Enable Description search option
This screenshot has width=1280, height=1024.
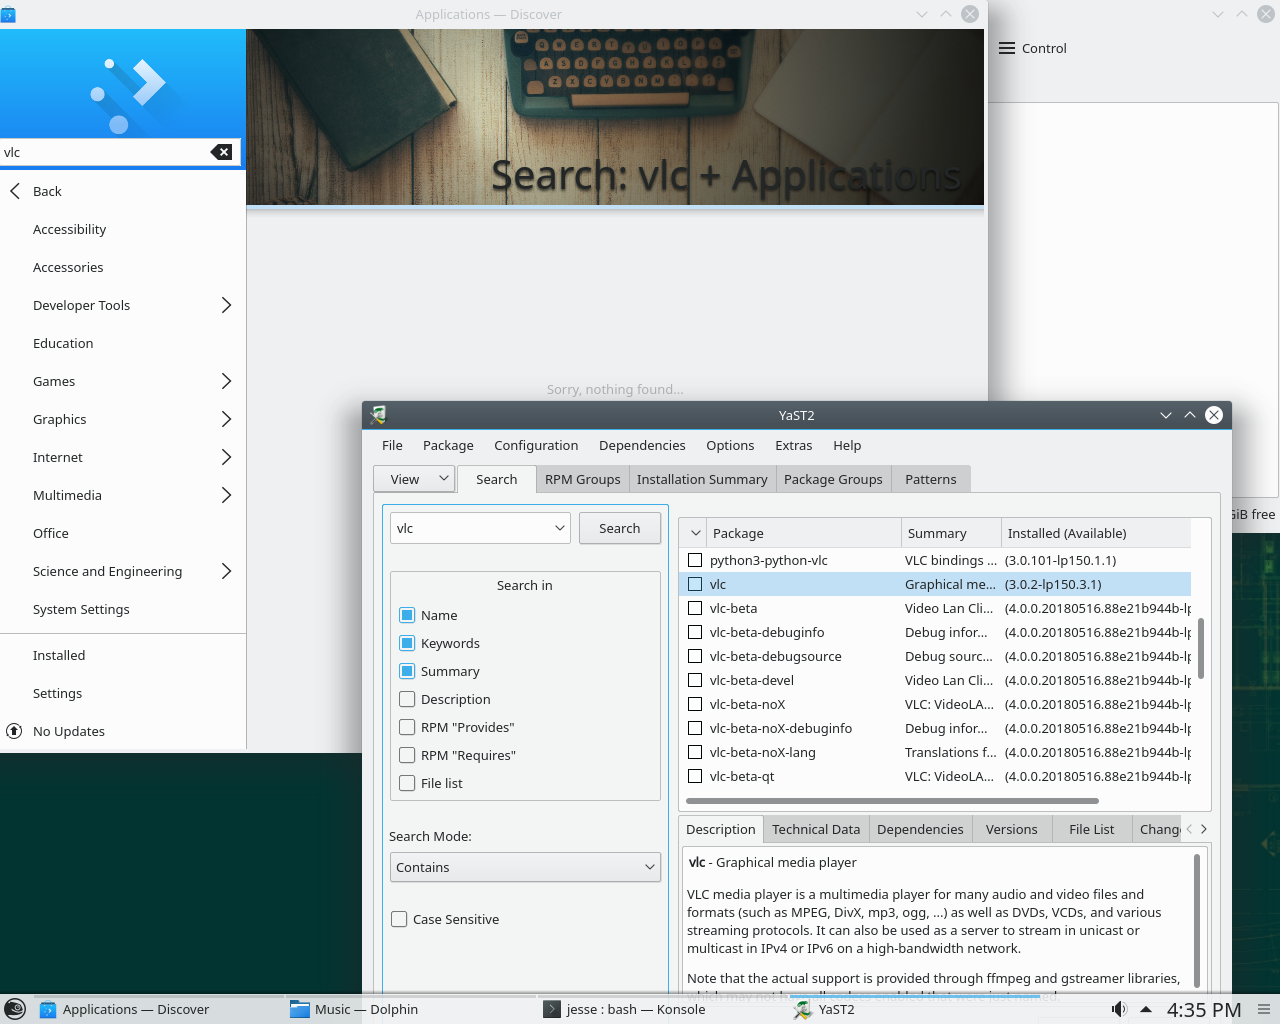pyautogui.click(x=407, y=699)
